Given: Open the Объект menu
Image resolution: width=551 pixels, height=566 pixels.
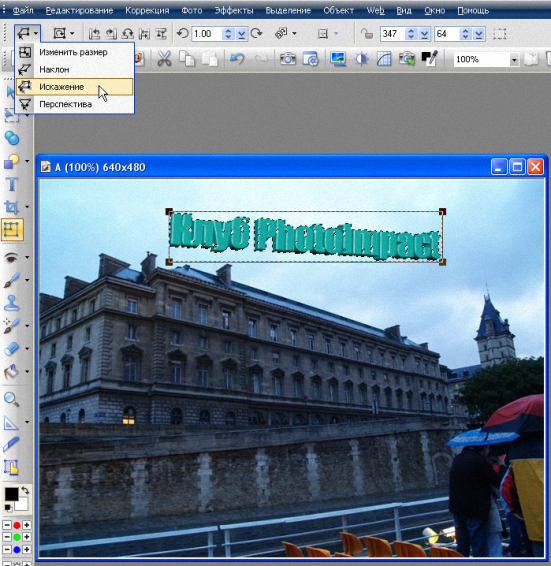Looking at the screenshot, I should tap(338, 10).
